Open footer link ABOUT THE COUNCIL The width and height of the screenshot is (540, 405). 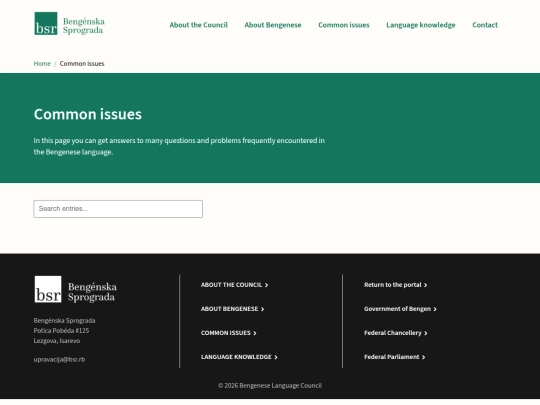[234, 285]
